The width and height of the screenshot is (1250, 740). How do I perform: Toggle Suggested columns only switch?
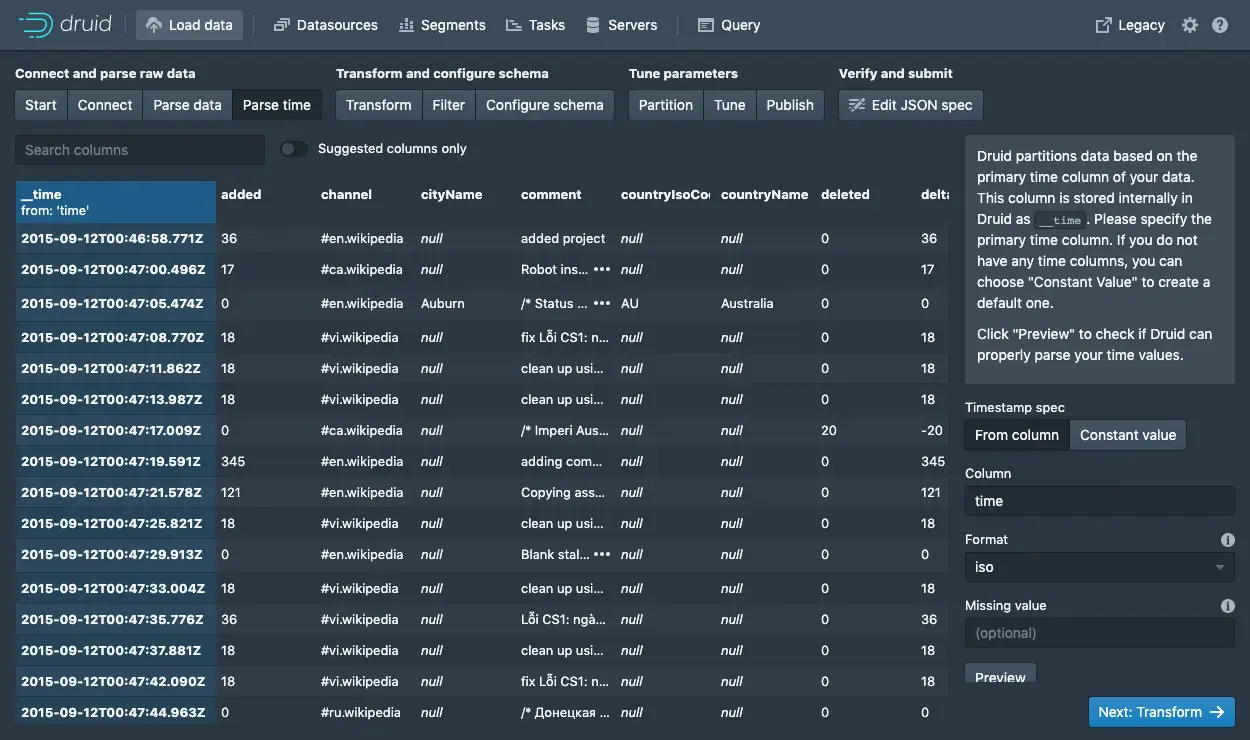click(293, 149)
